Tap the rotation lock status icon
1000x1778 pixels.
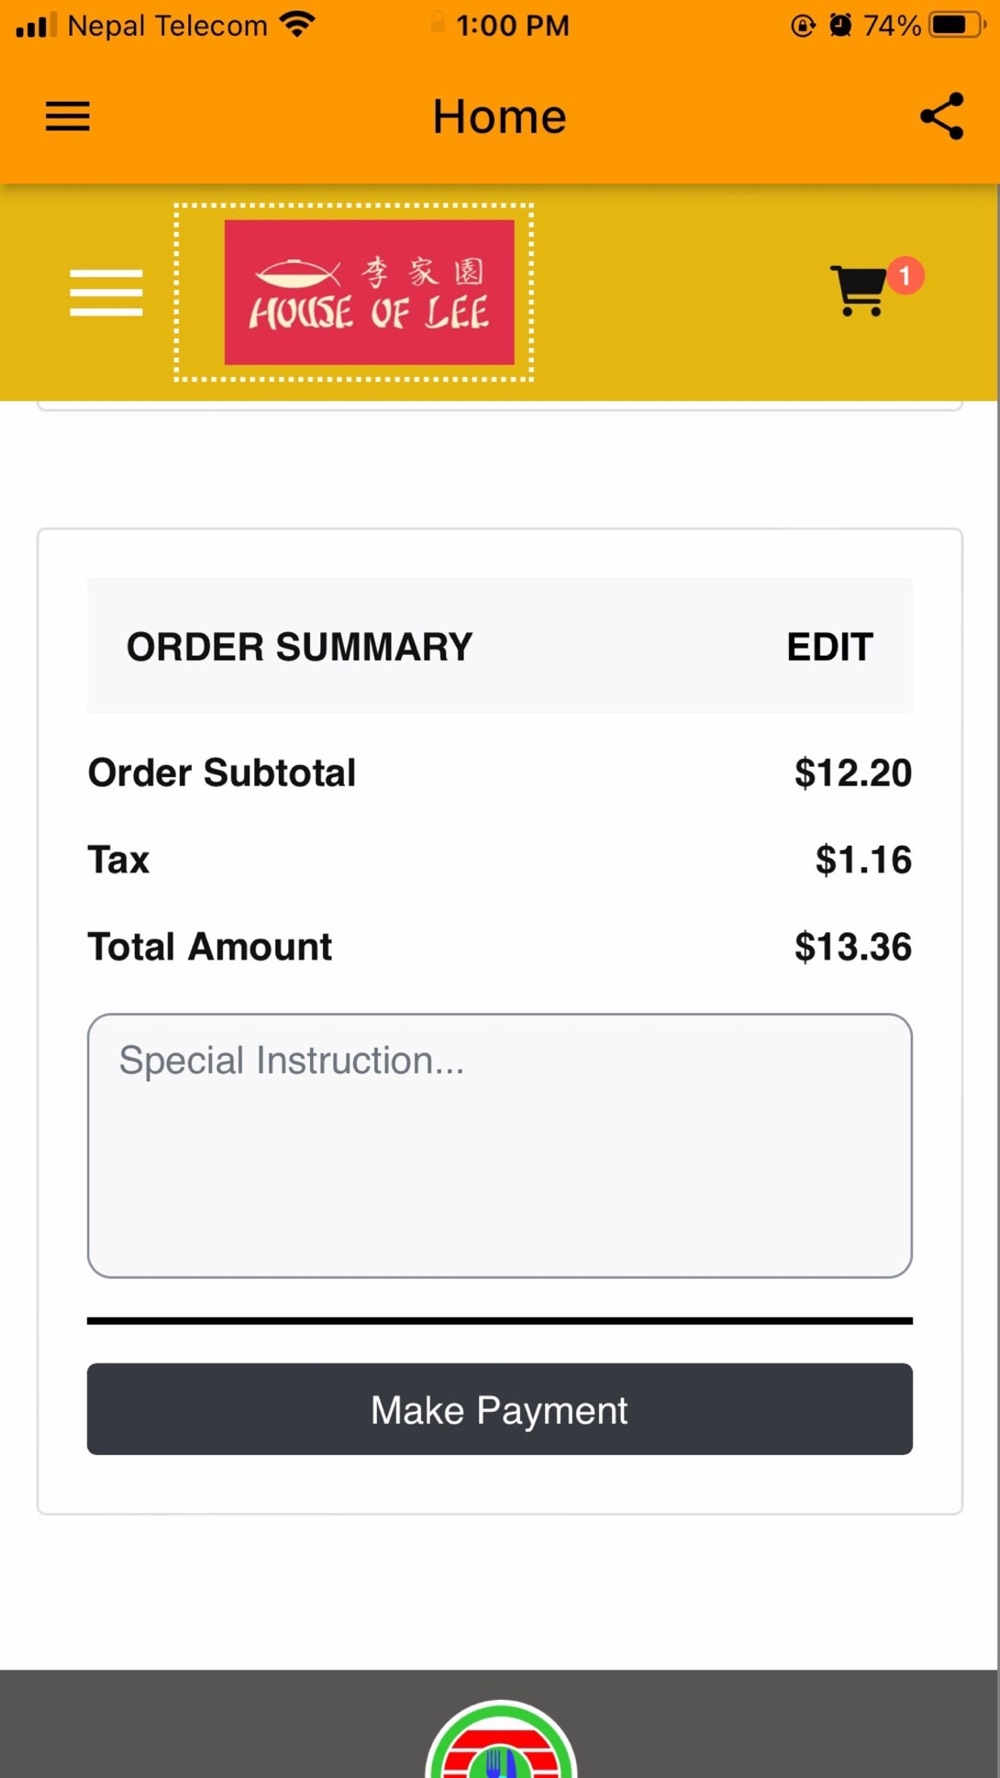802,25
